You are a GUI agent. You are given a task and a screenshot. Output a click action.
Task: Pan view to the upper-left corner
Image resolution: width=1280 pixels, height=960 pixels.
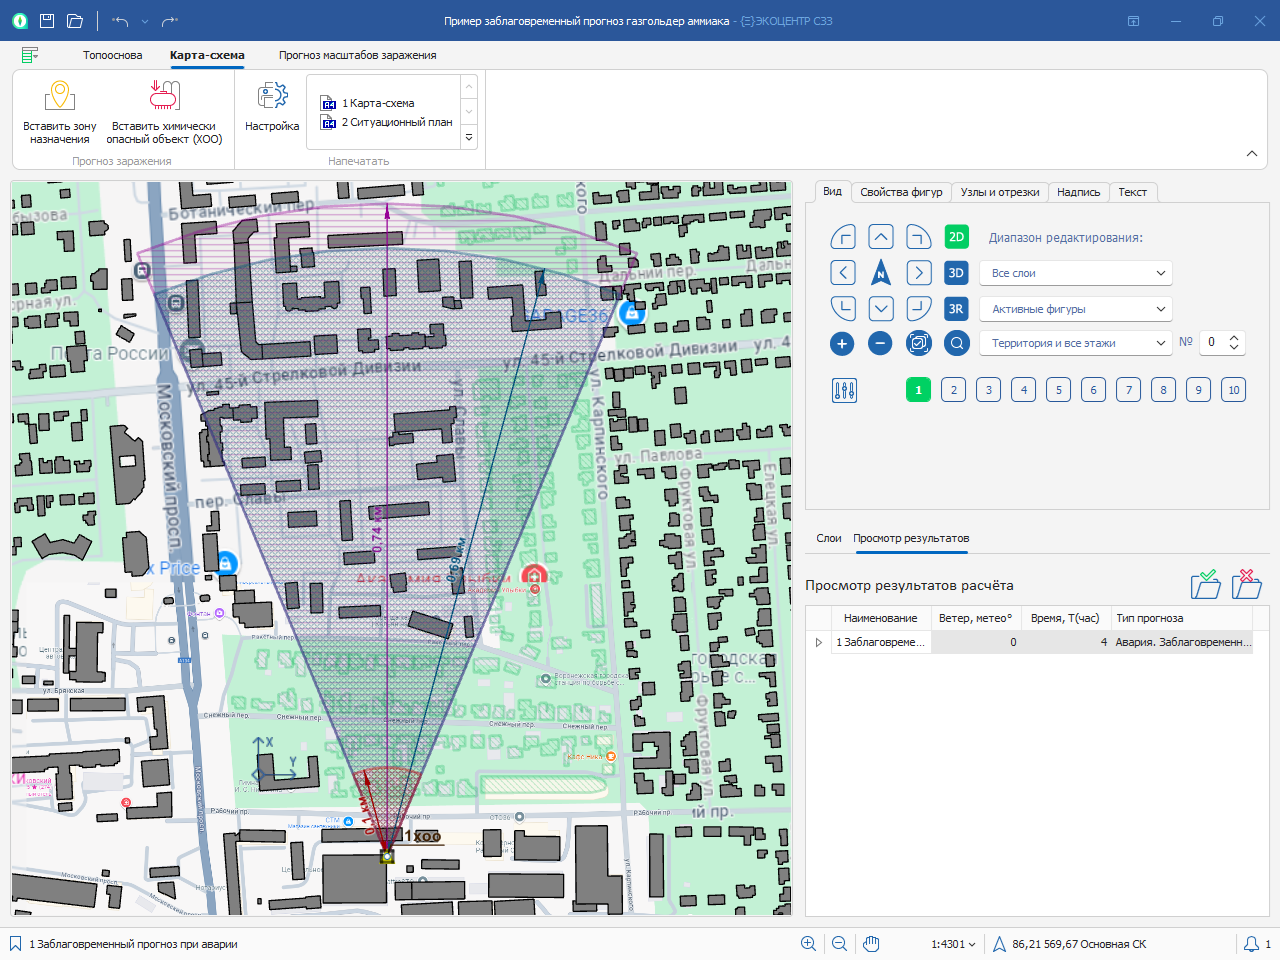843,237
